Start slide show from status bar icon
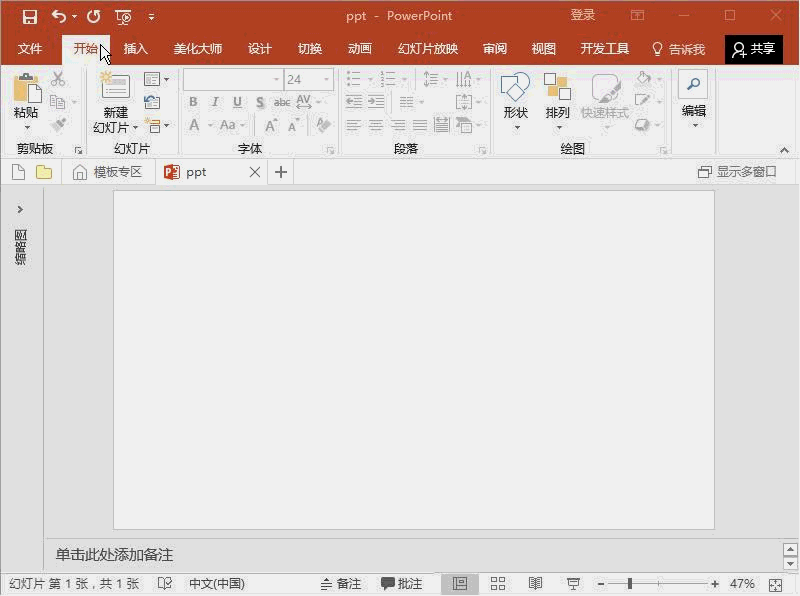This screenshot has height=596, width=800. pos(573,584)
